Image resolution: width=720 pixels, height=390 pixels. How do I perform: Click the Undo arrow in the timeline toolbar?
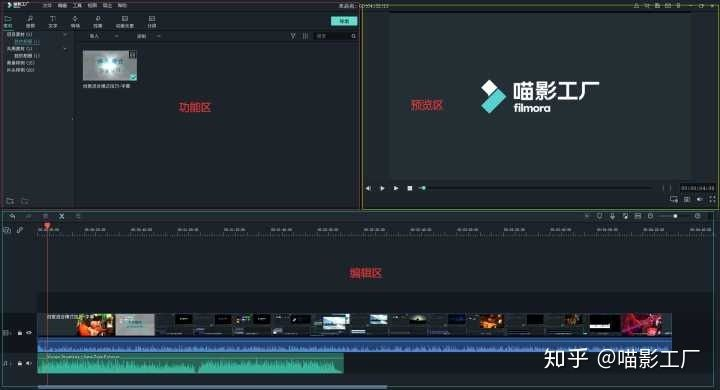click(x=12, y=216)
